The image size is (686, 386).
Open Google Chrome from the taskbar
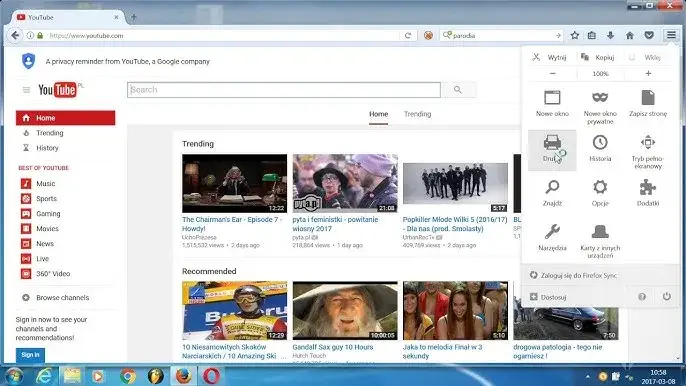click(128, 376)
